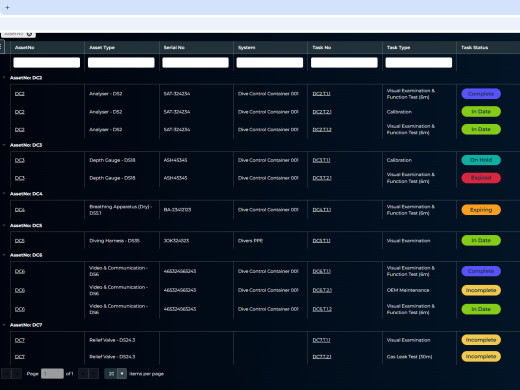Click Incomplete badge for OEM Maintenance task

coord(481,290)
